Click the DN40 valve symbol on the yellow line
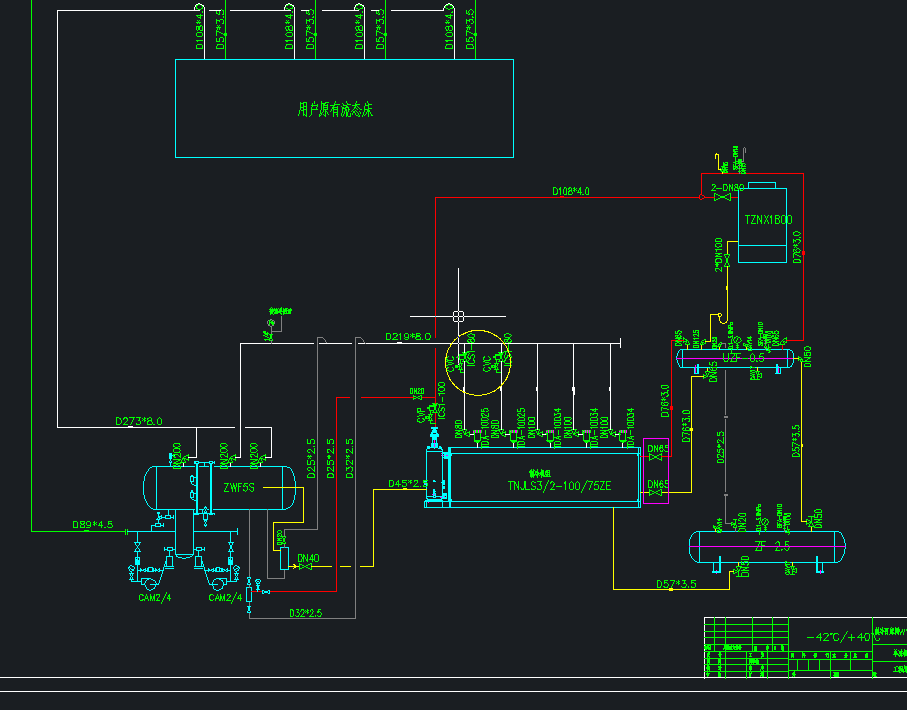Viewport: 907px width, 710px height. (x=304, y=567)
